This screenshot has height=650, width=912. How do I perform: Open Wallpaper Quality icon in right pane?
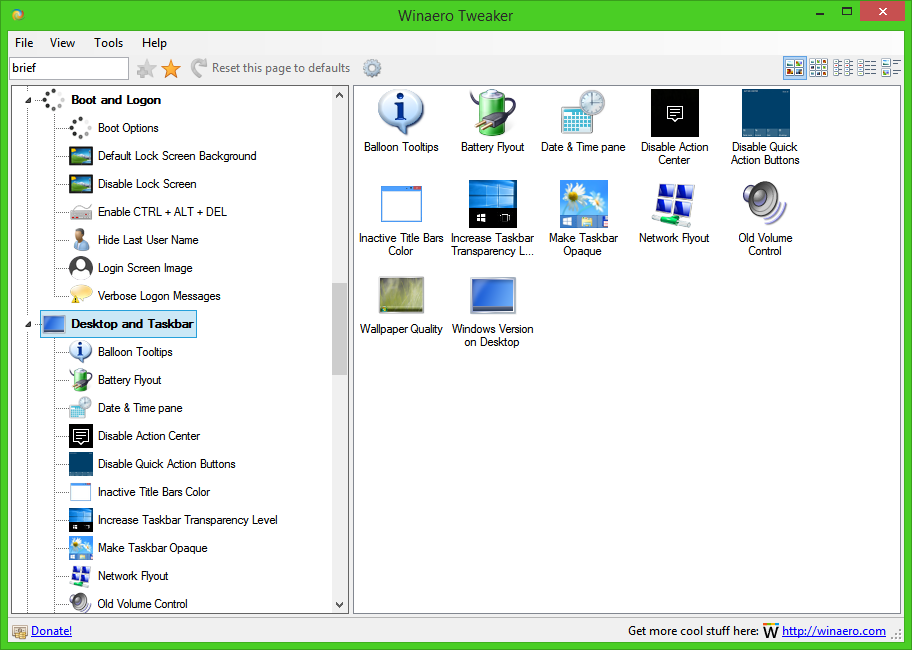(401, 295)
